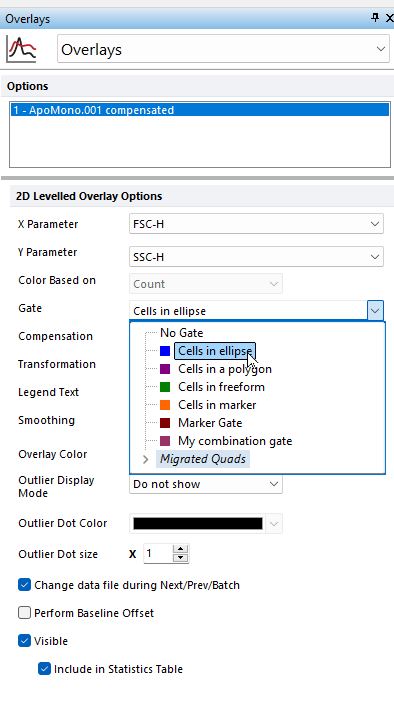Toggle Change data file during Next/Prev/Batch
Image resolution: width=394 pixels, height=705 pixels.
click(24, 585)
